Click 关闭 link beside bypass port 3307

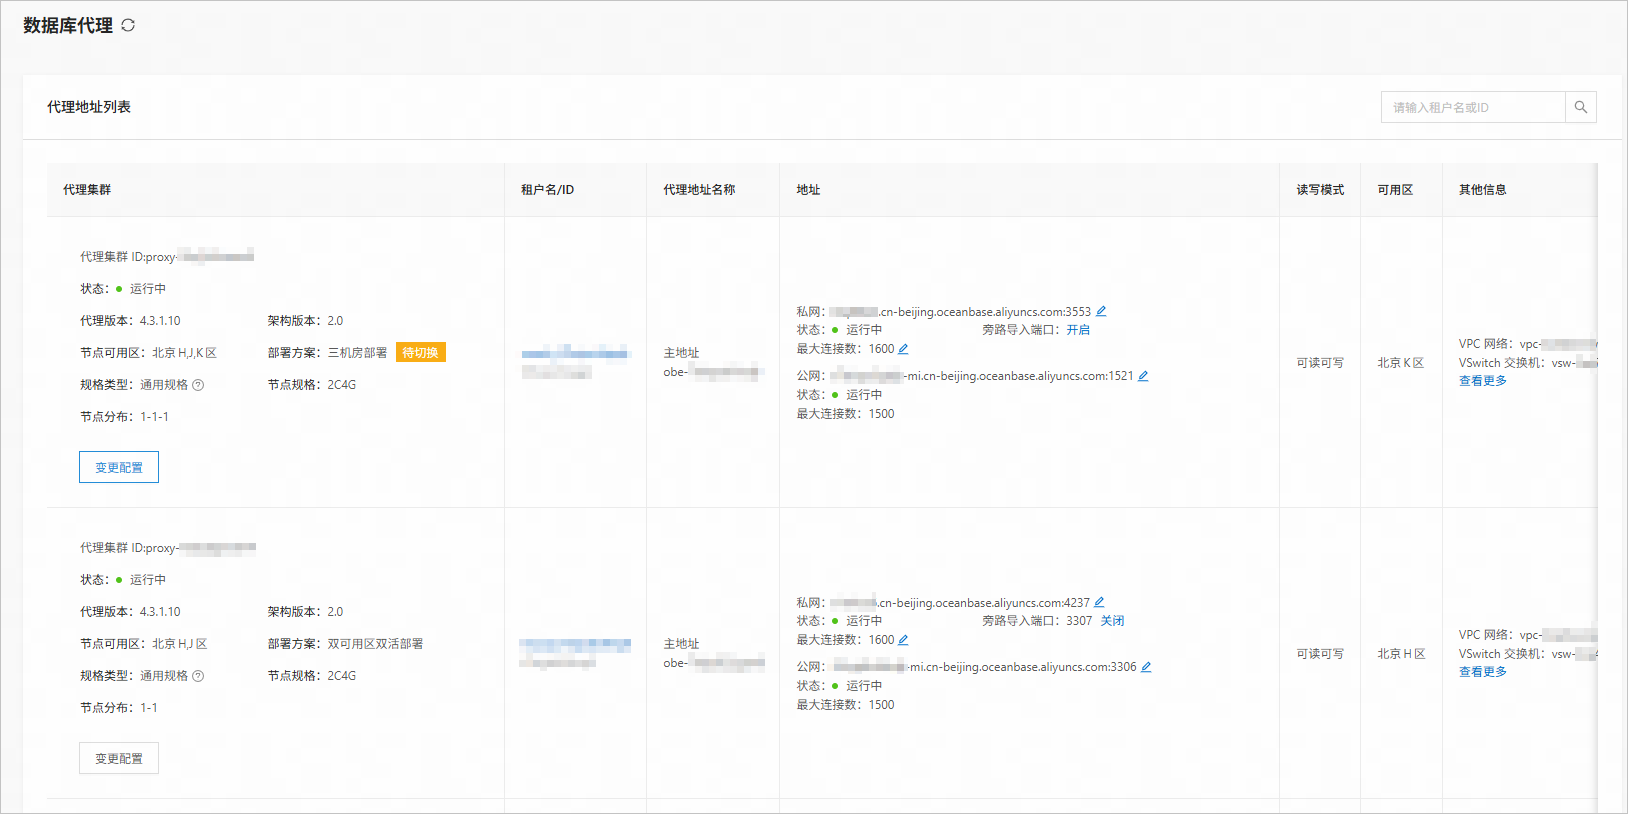click(1112, 621)
